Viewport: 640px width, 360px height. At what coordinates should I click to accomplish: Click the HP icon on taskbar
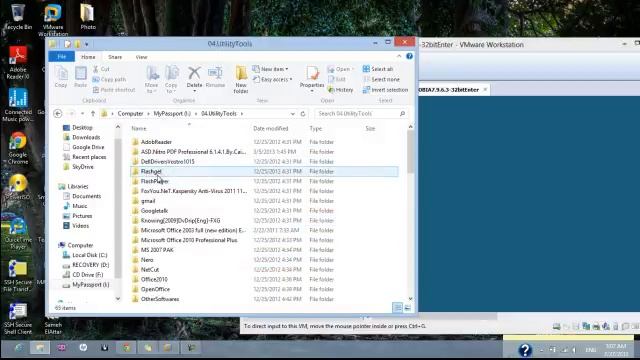tap(83, 348)
